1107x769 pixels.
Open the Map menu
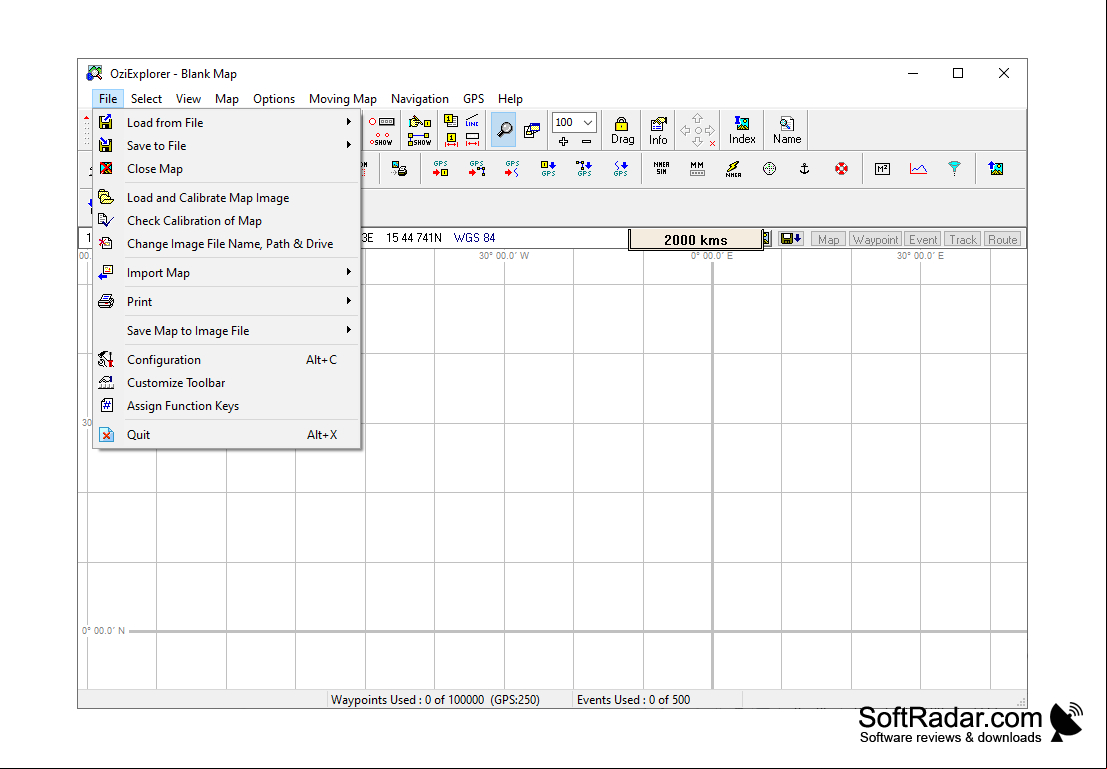tap(227, 99)
